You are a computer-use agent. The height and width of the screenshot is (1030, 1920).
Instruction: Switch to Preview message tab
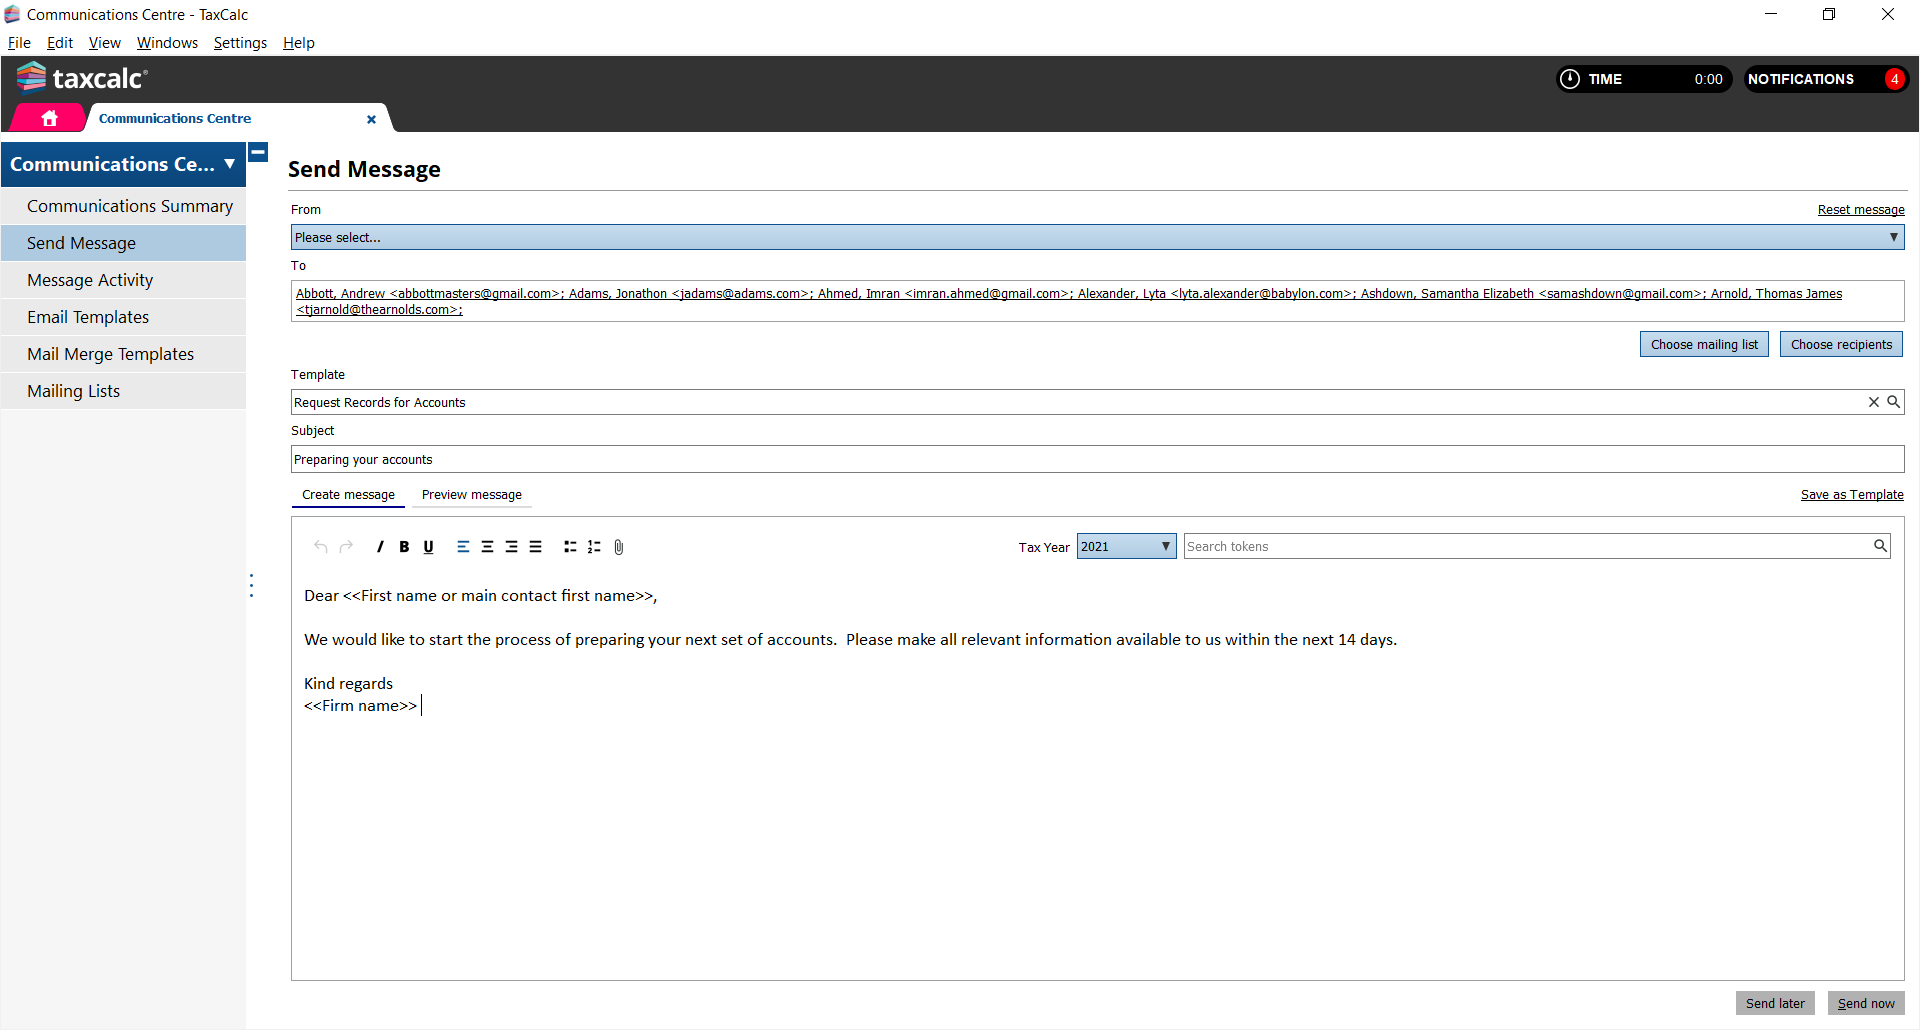coord(471,495)
